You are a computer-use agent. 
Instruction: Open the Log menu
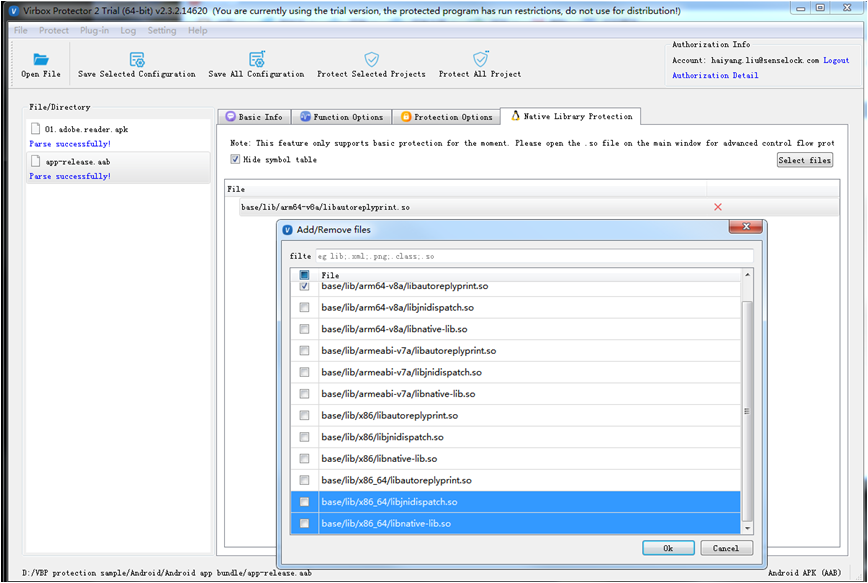pyautogui.click(x=128, y=30)
